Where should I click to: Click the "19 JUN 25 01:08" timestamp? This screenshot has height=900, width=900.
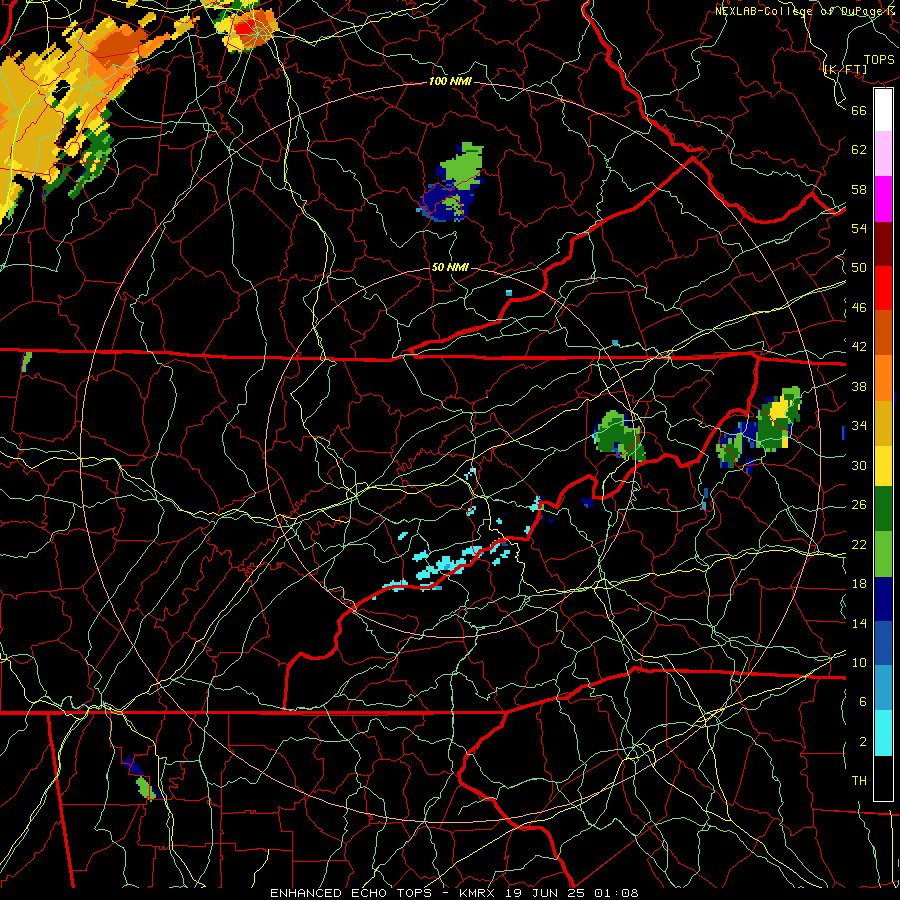click(572, 893)
